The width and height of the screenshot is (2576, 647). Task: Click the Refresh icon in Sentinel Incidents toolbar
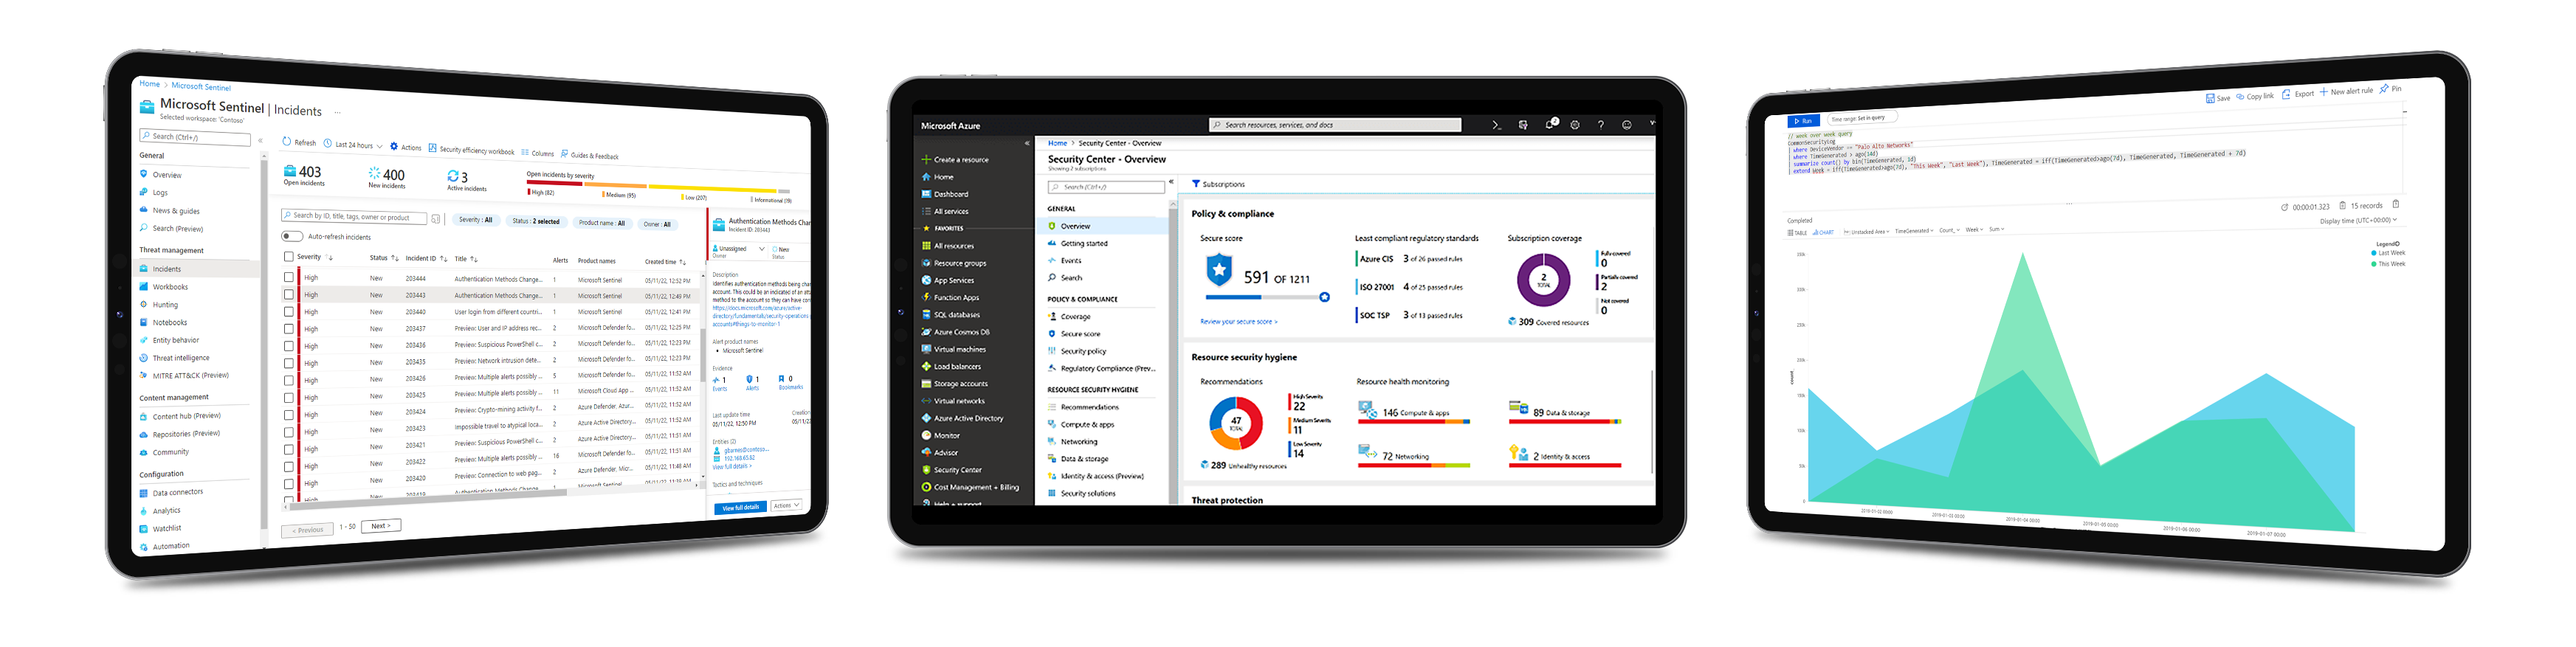[x=287, y=141]
